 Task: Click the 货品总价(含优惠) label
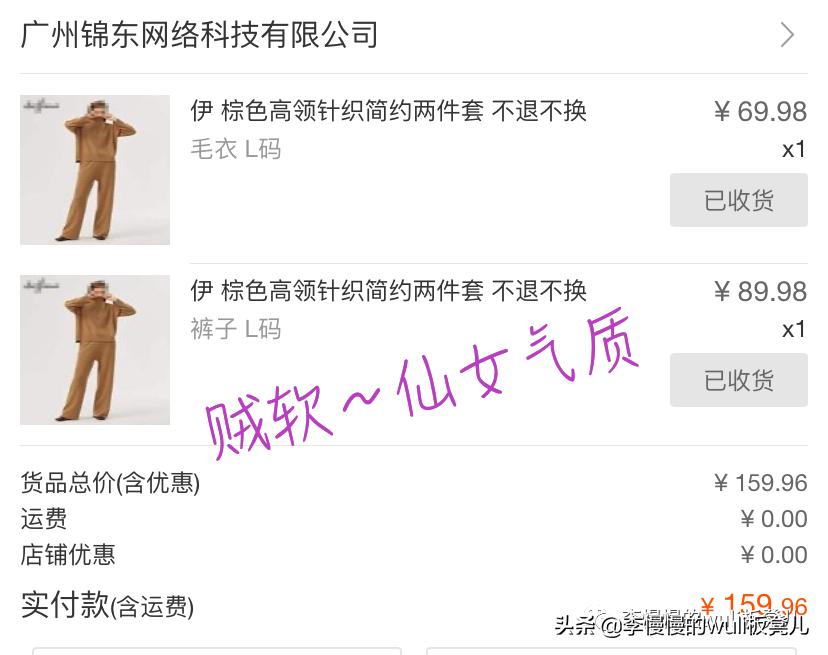point(110,483)
